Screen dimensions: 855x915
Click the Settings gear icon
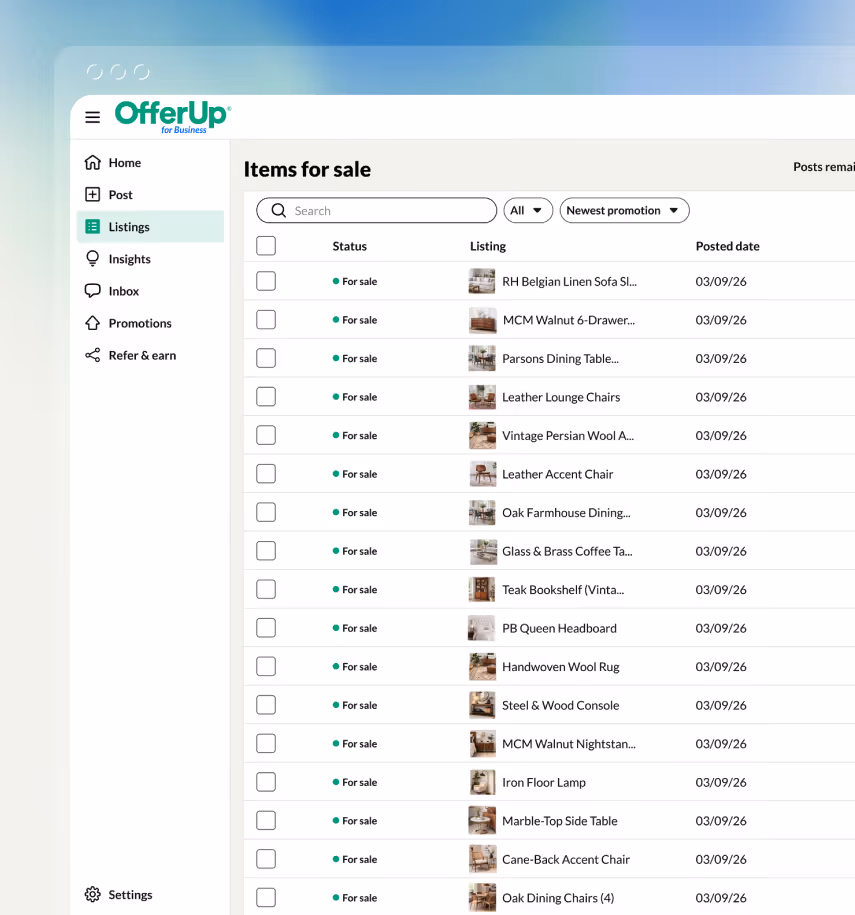93,894
